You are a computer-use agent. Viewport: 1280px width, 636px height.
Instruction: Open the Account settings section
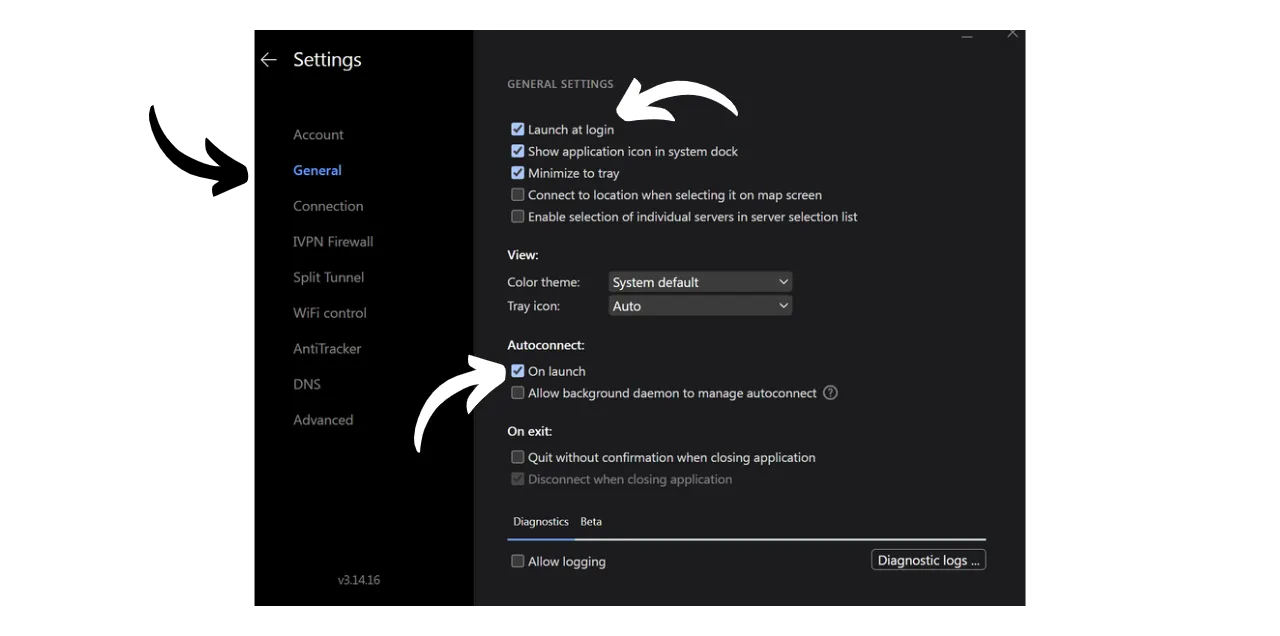[x=318, y=135]
